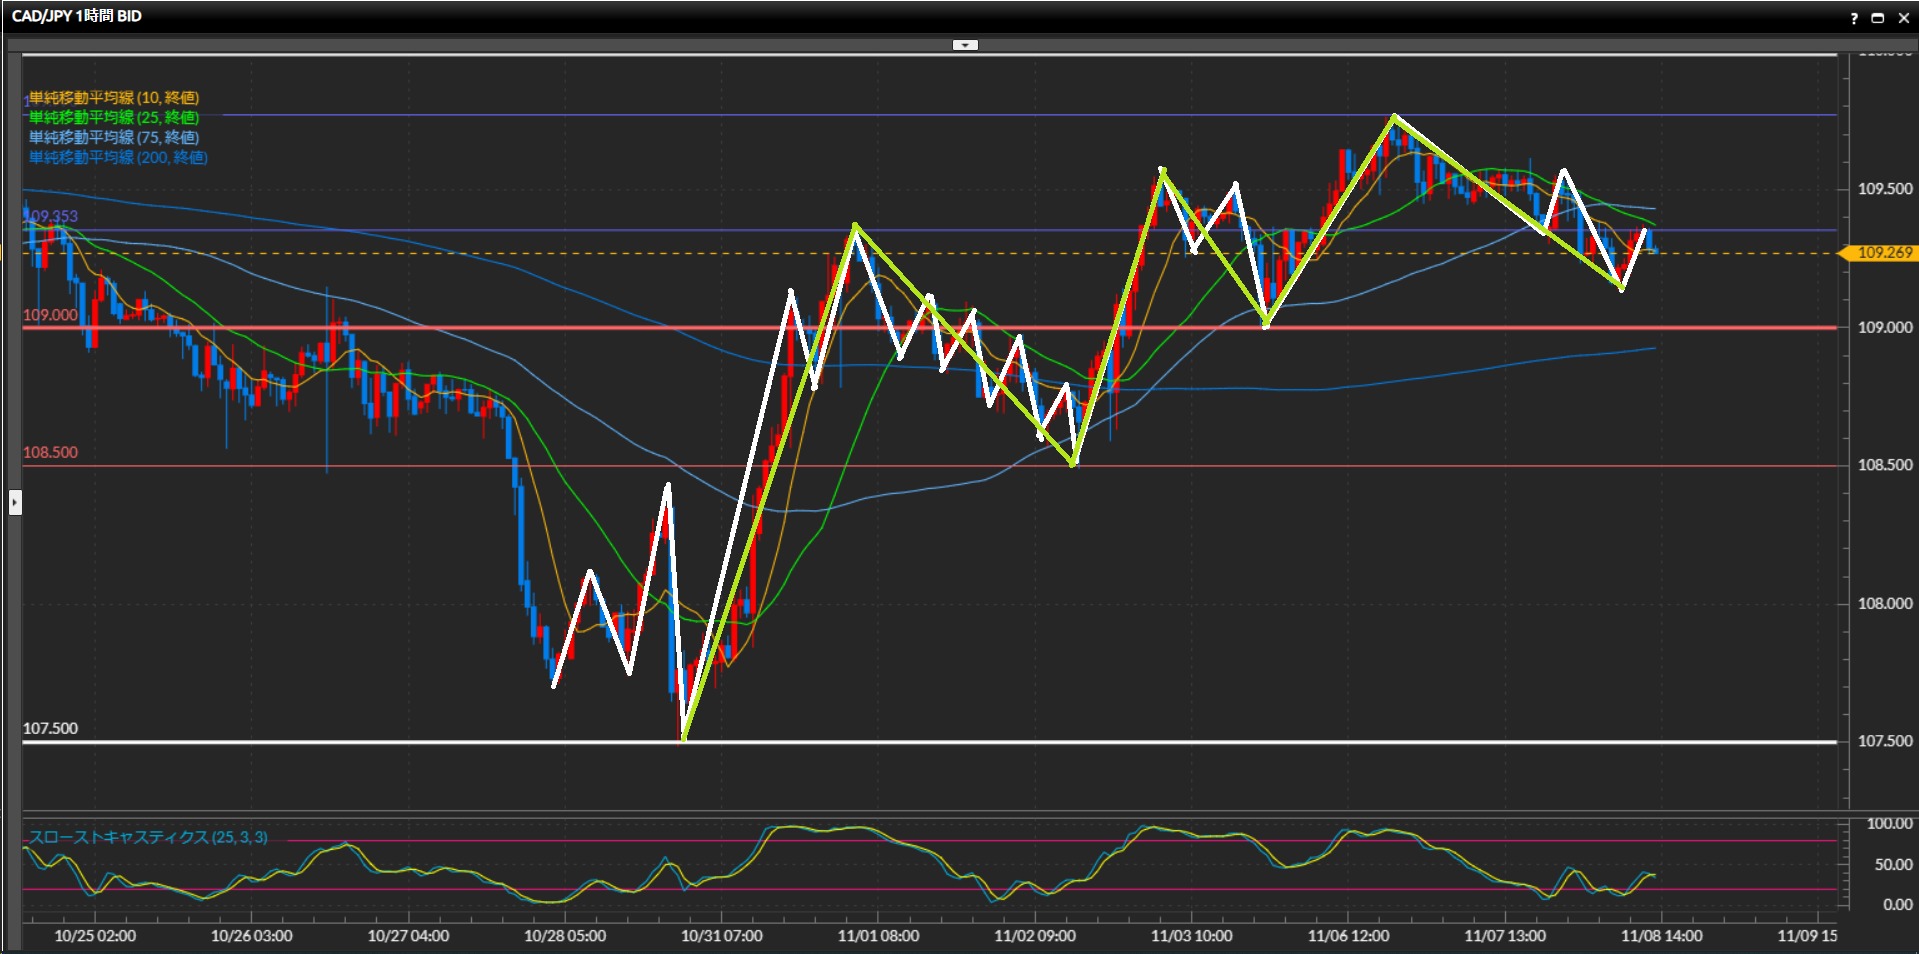1919x954 pixels.
Task: Open the help question mark icon
Action: point(1854,18)
